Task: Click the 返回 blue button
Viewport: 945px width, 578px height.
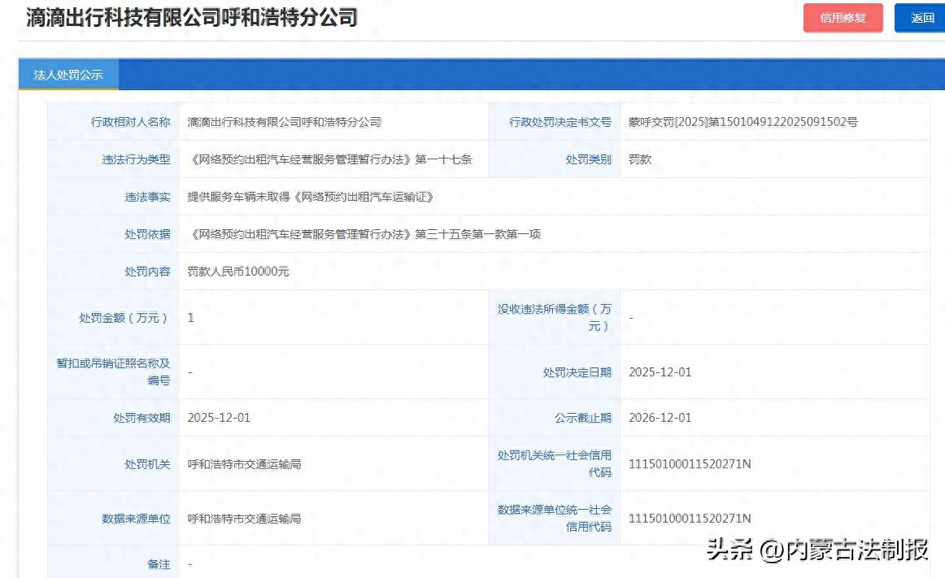Action: [921, 18]
